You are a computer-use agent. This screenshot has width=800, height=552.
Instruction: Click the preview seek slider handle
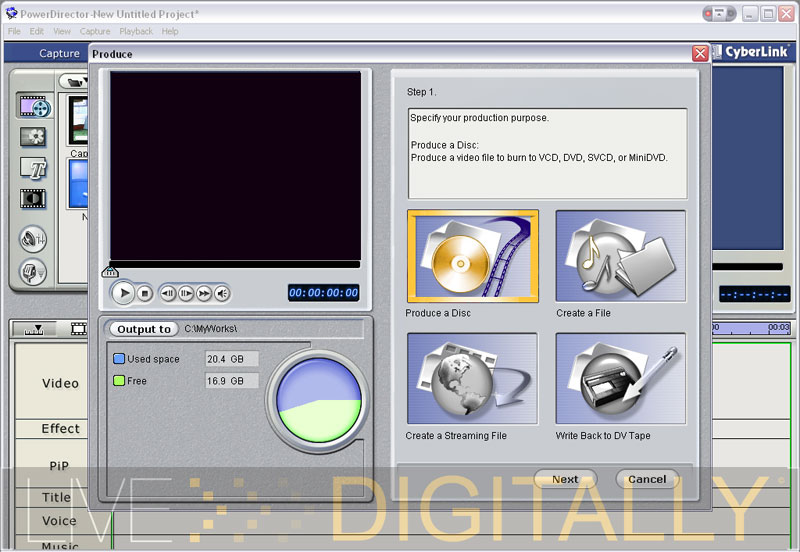point(111,271)
